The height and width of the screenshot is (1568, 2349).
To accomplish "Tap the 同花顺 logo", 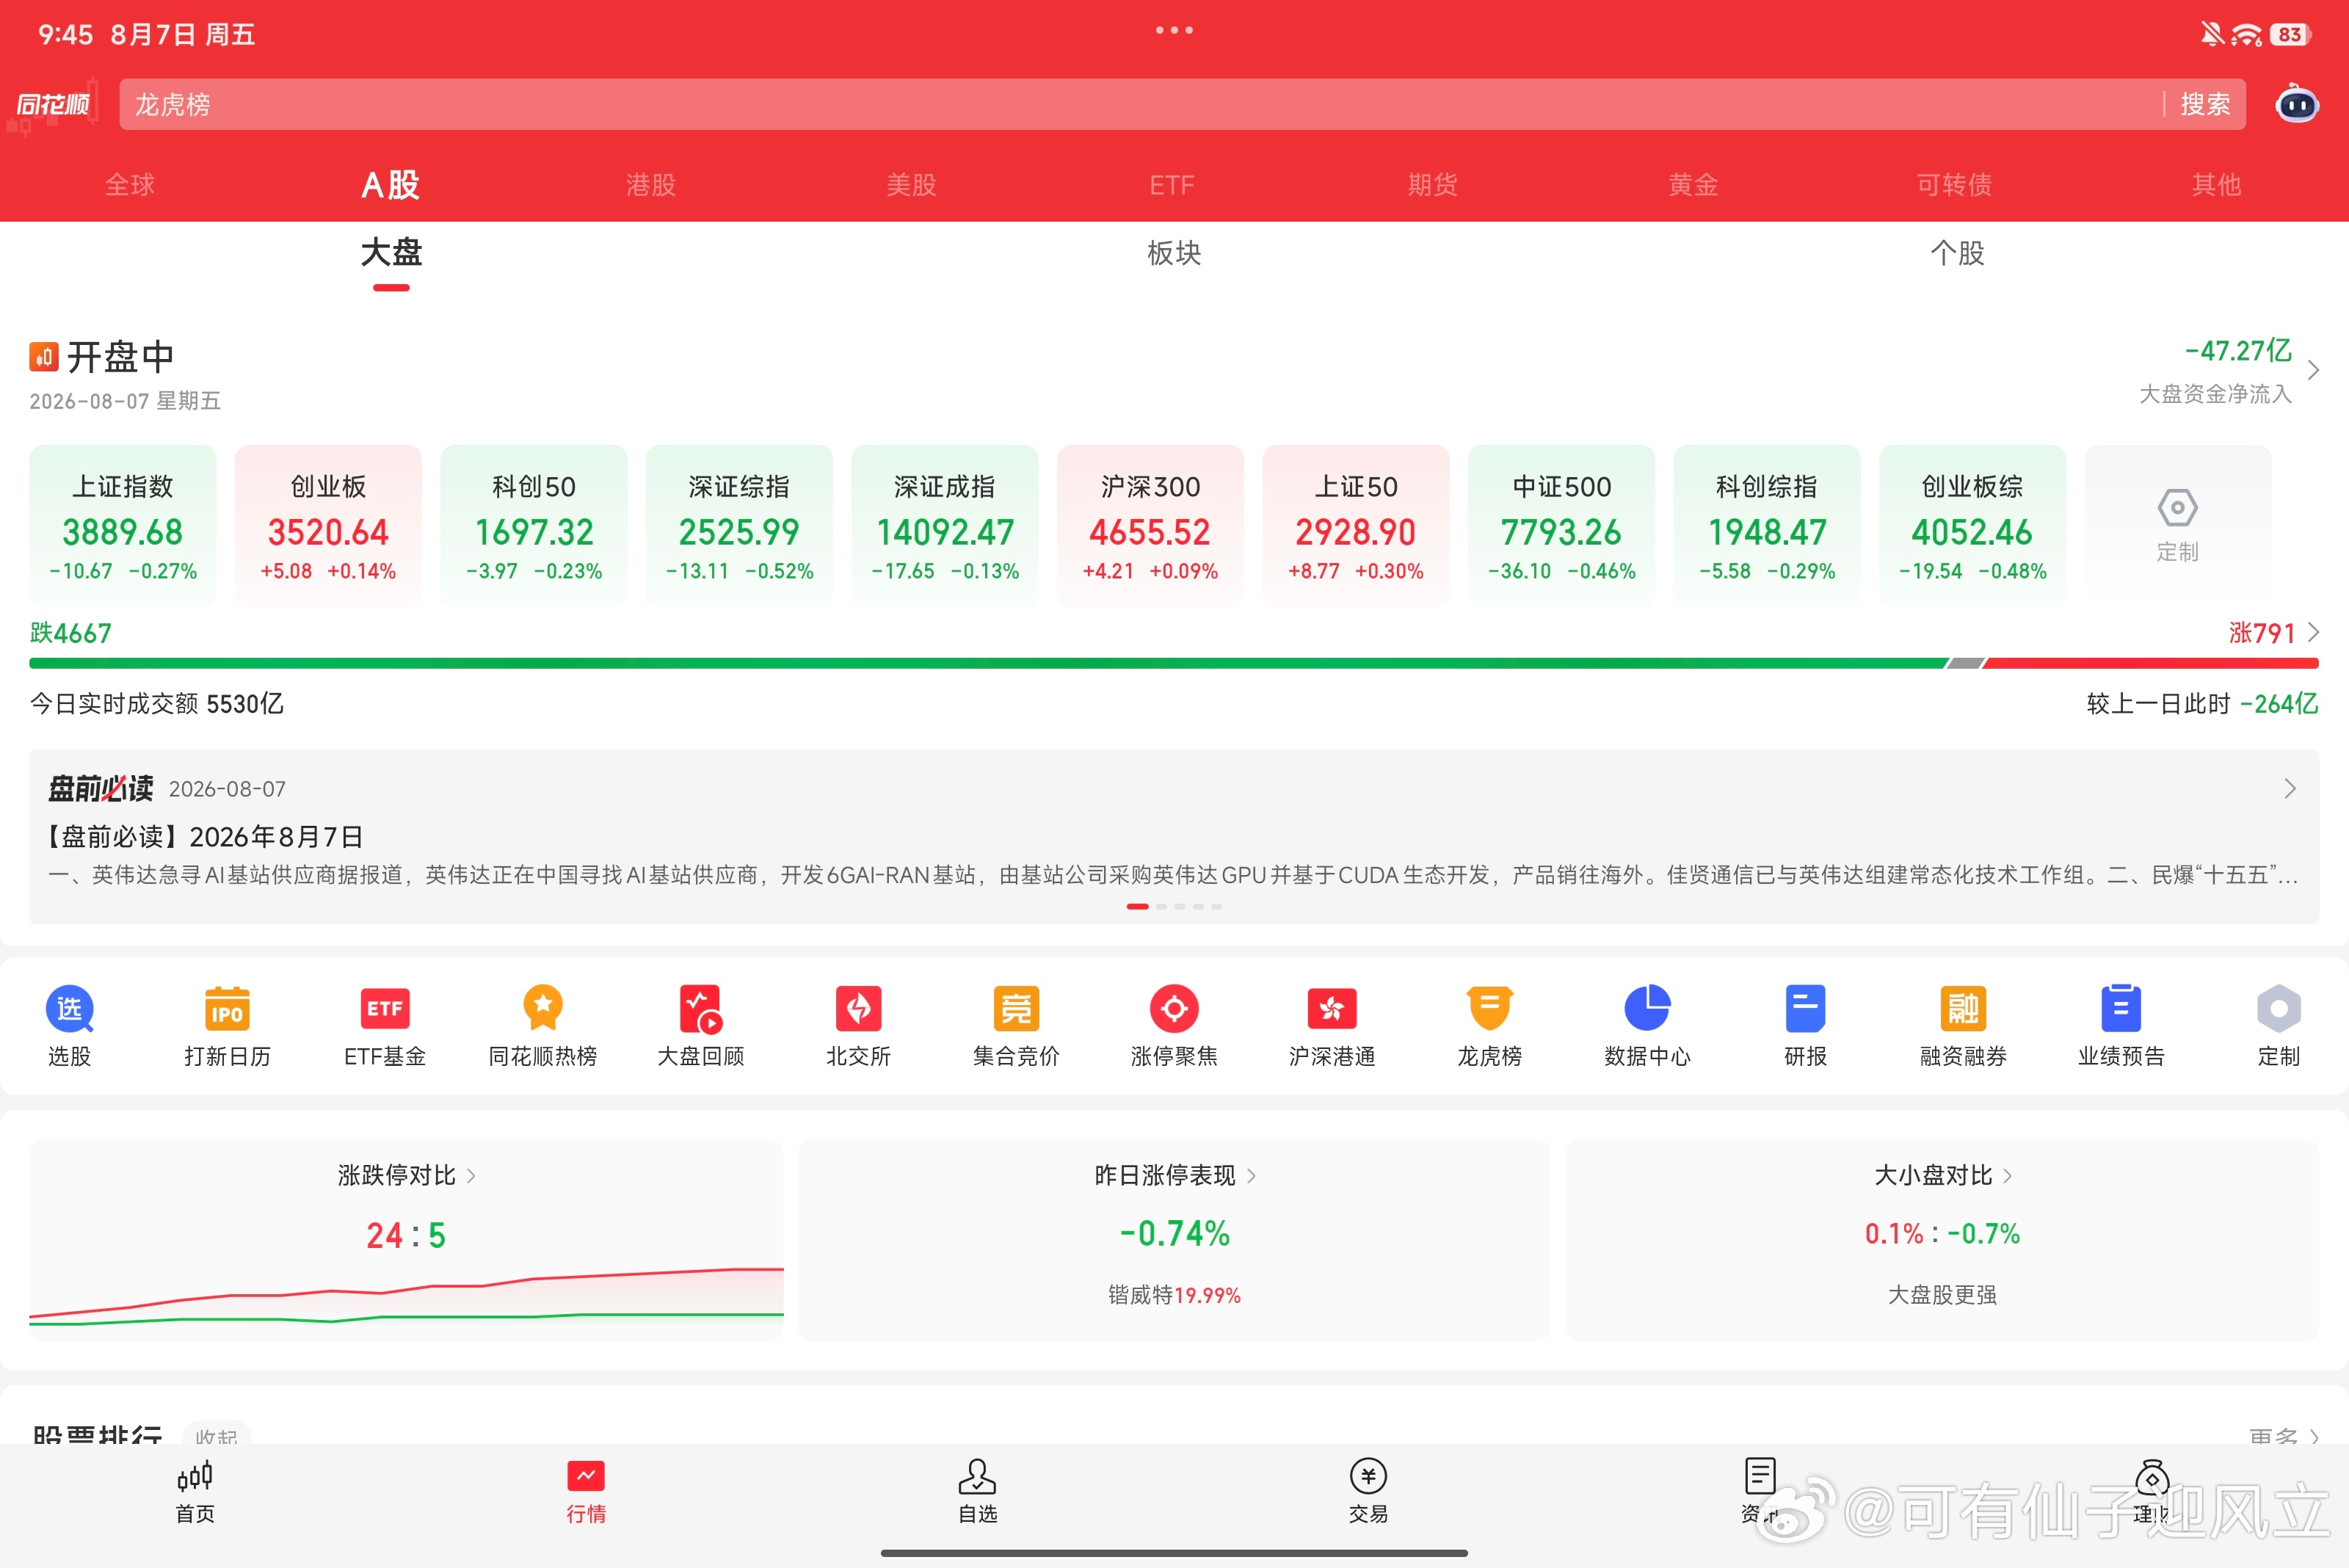I will pos(54,104).
